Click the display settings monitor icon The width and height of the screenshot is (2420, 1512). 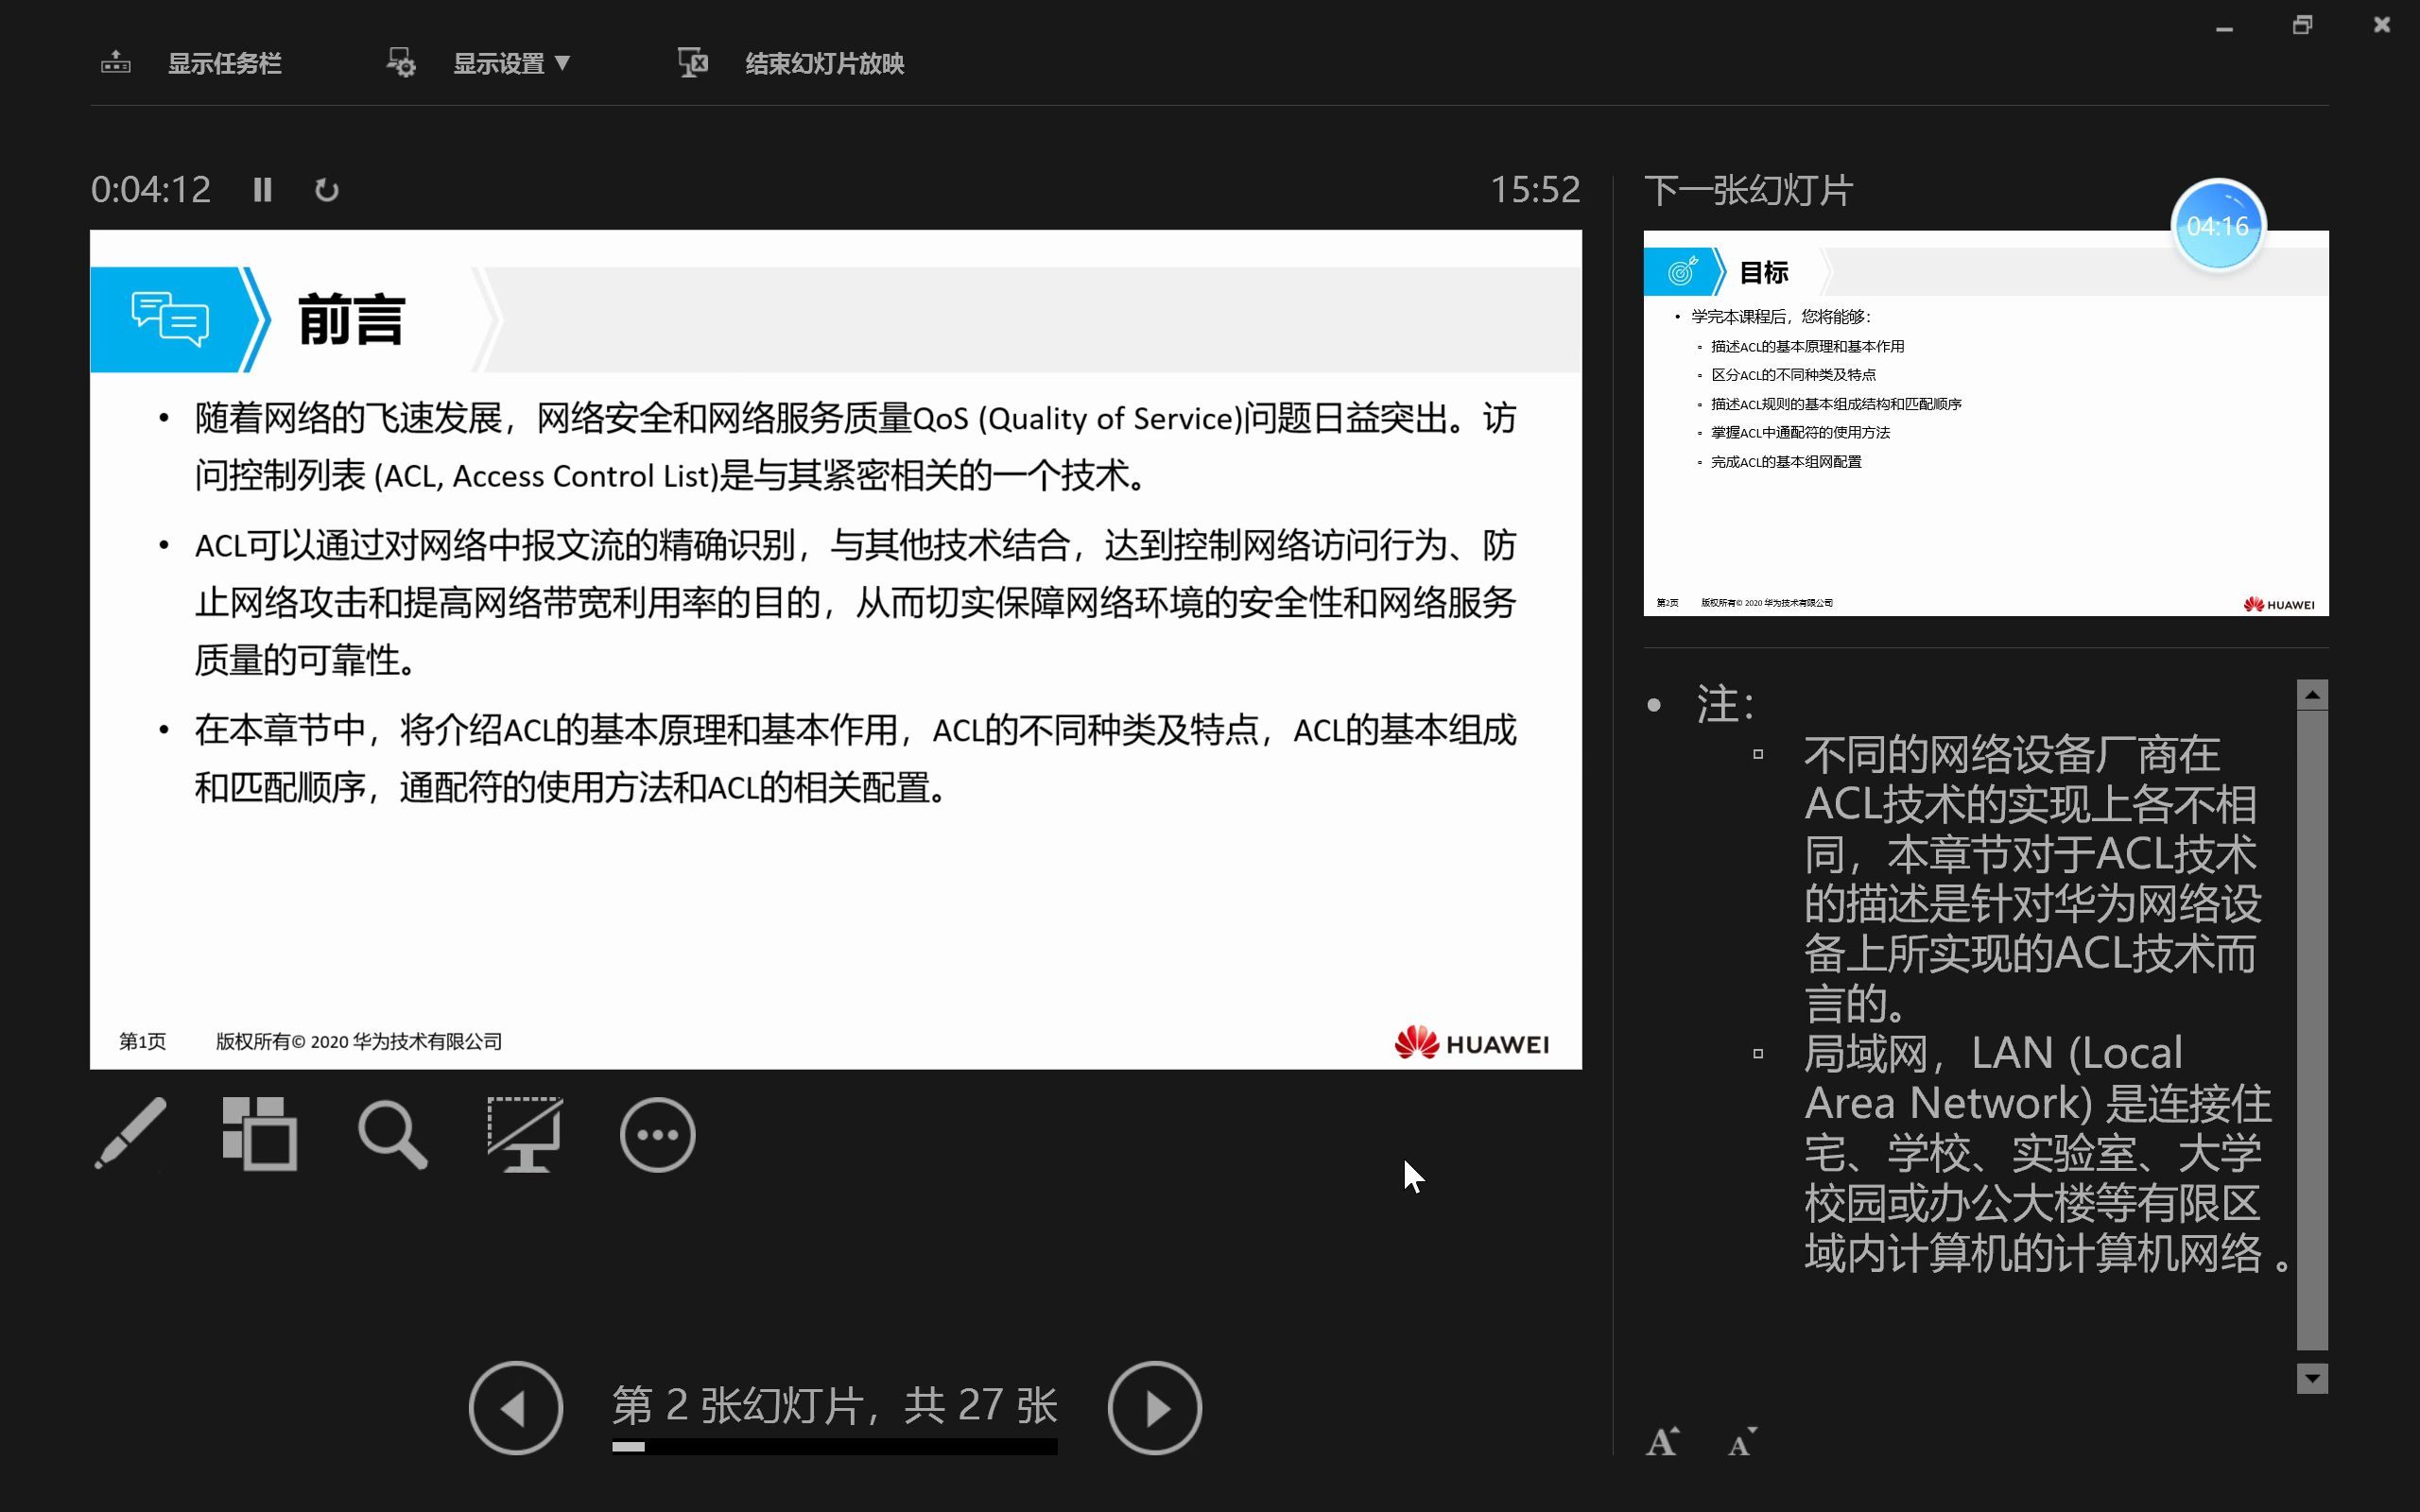click(x=400, y=62)
